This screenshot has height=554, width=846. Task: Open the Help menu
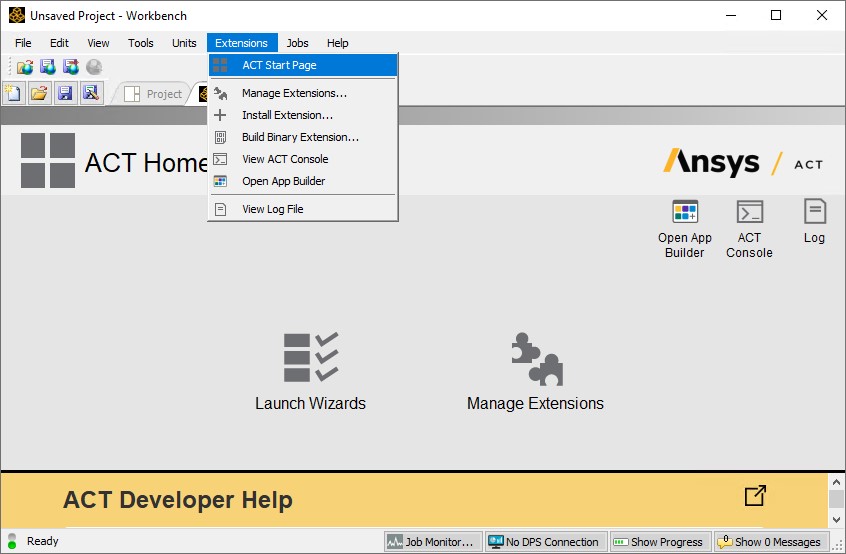338,43
